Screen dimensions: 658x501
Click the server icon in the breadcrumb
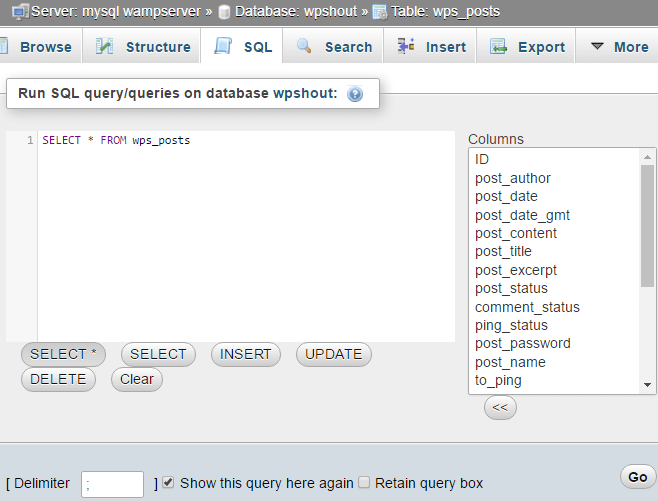[x=19, y=12]
